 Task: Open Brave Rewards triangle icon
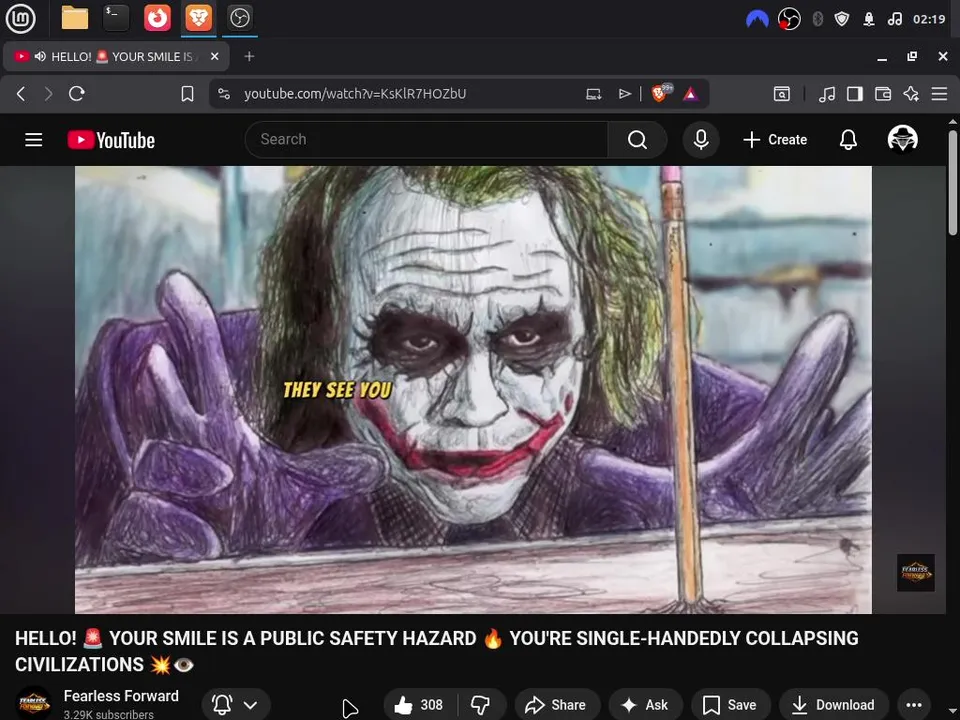[x=691, y=94]
